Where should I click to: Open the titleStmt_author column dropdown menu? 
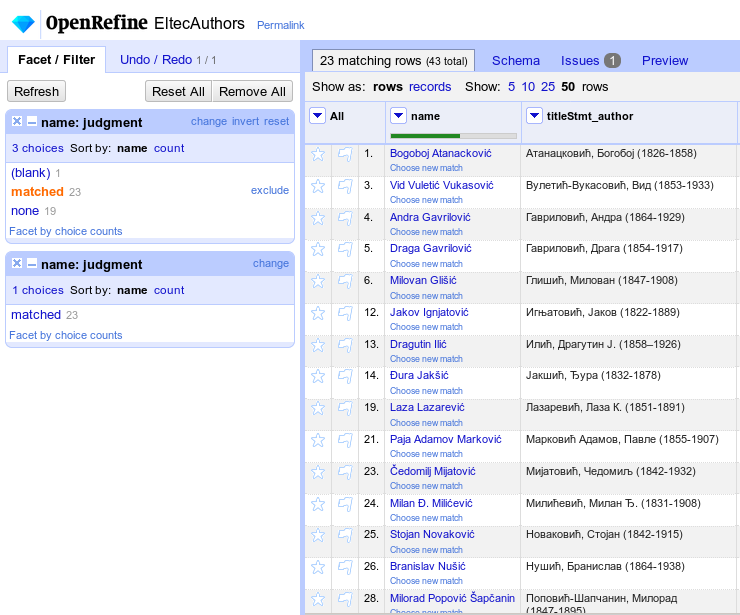[x=534, y=116]
